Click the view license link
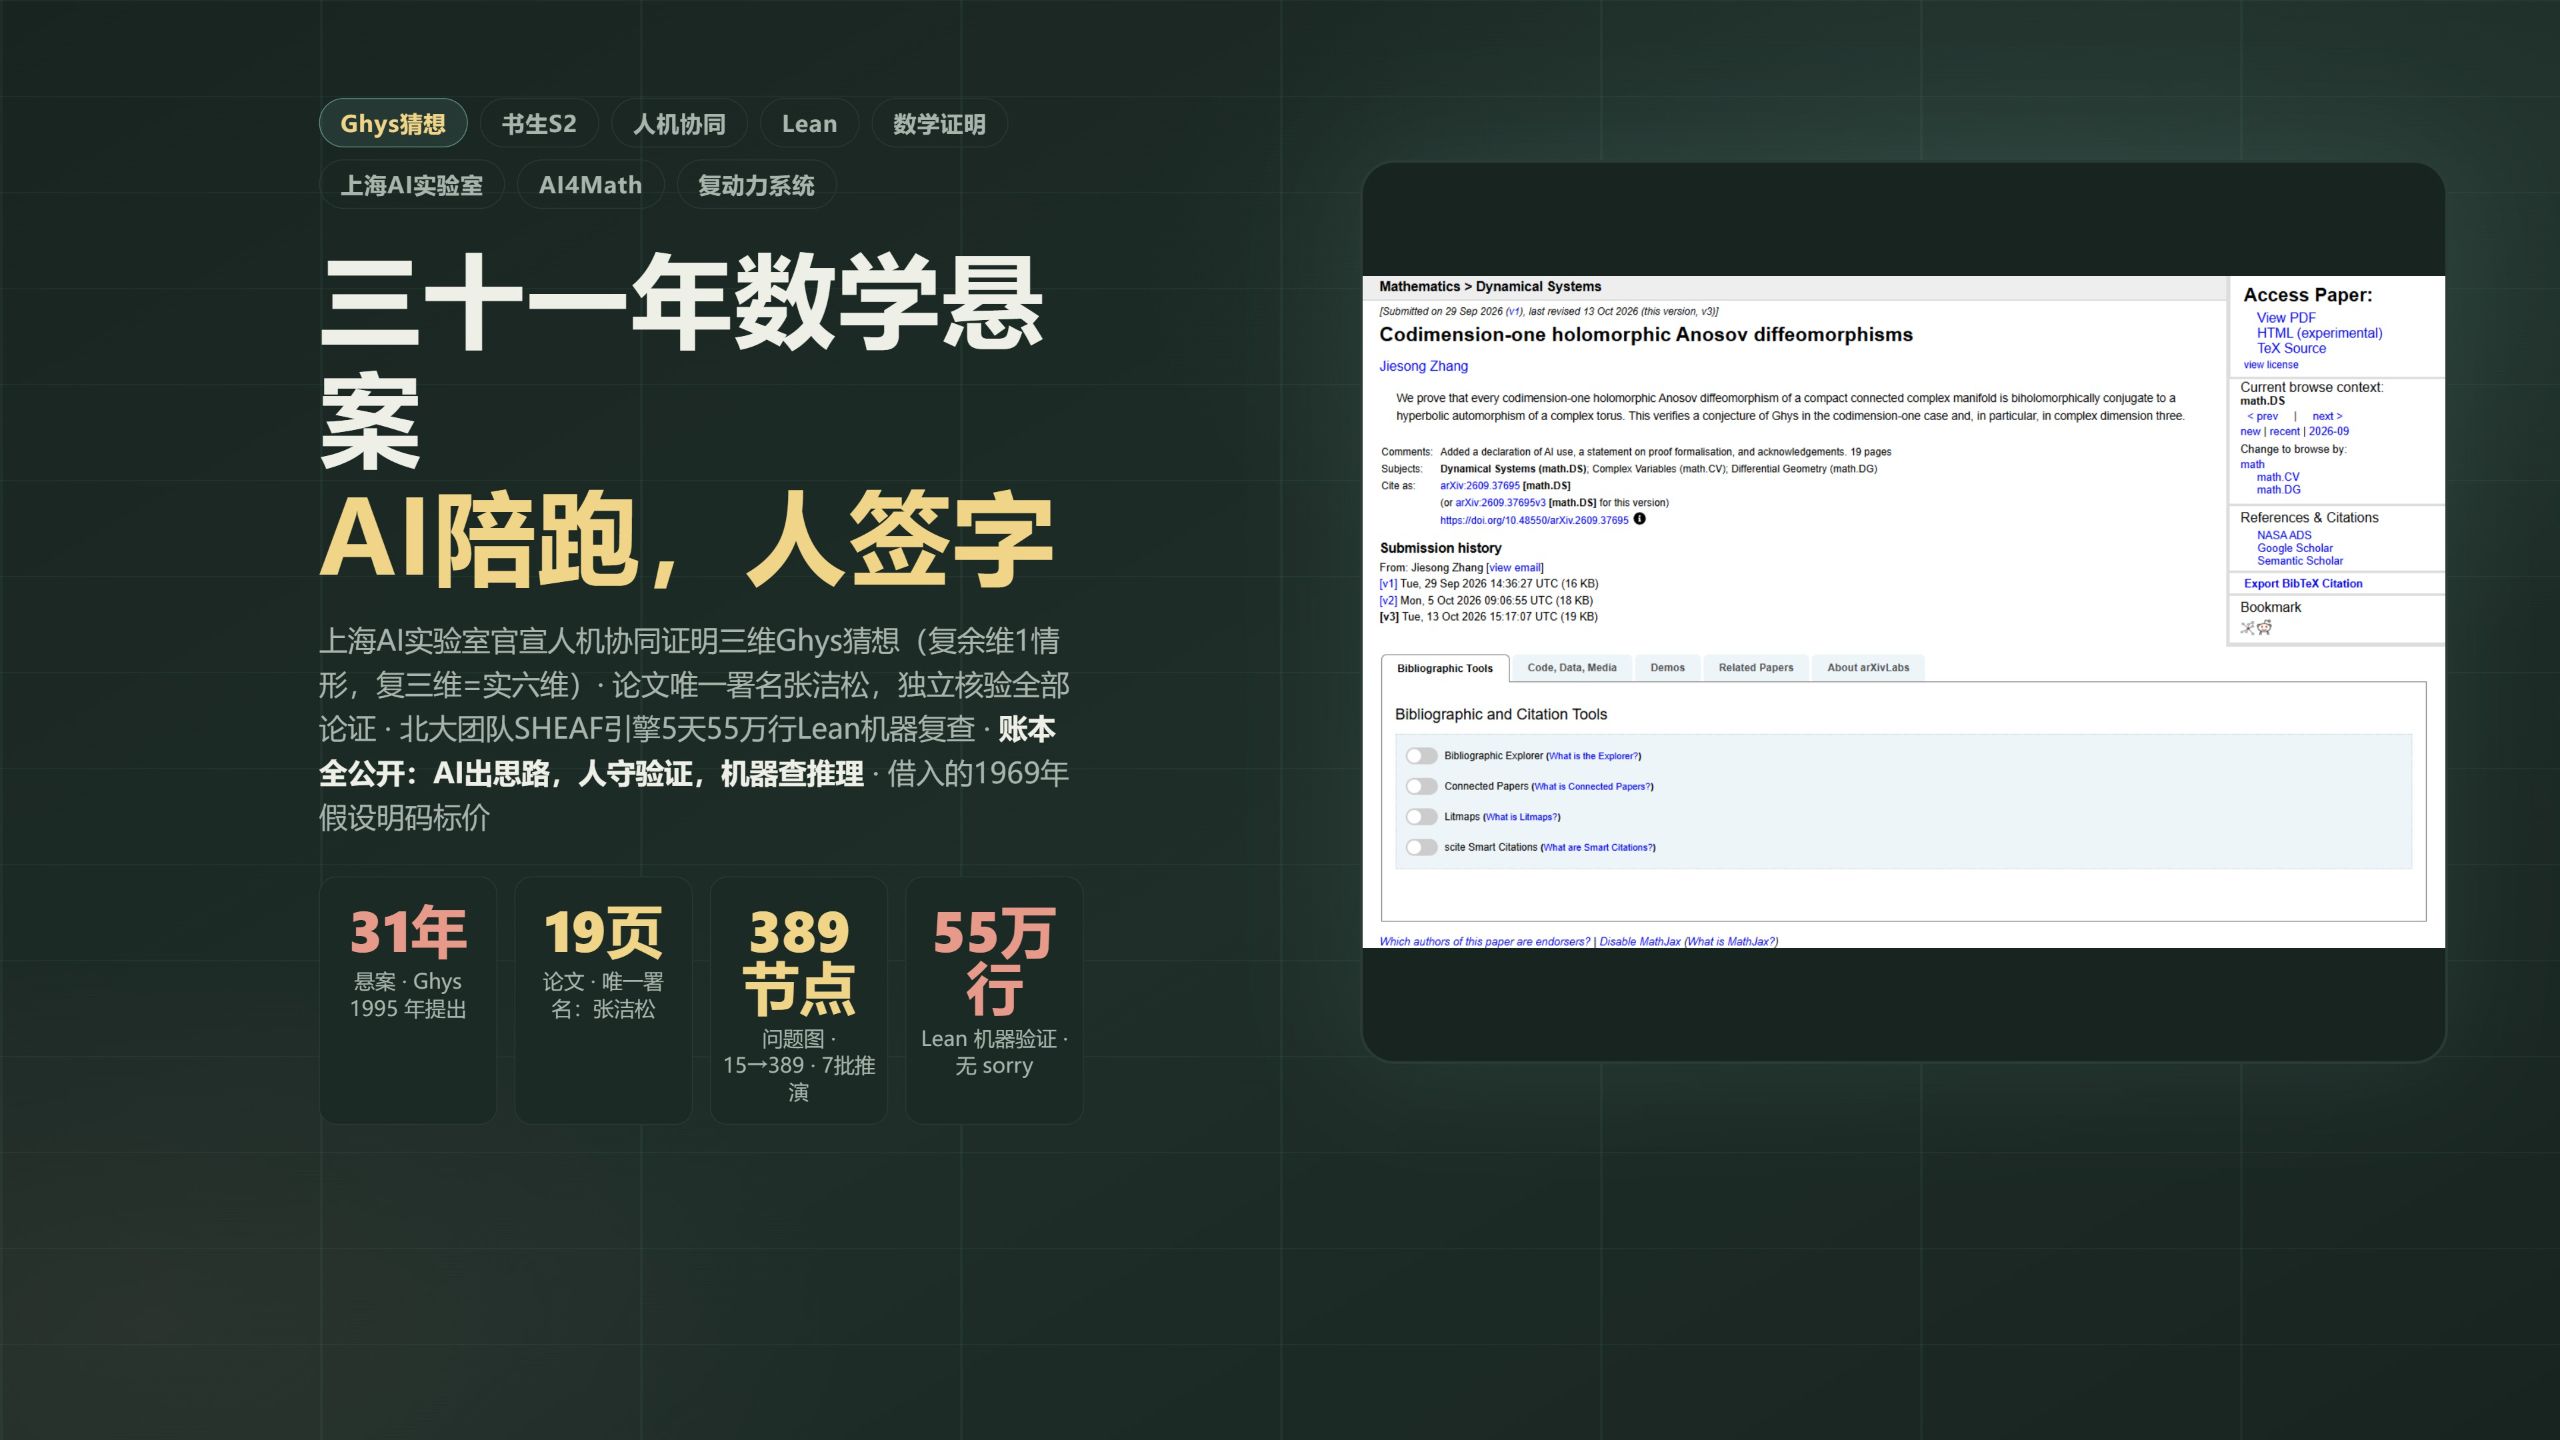Image resolution: width=2560 pixels, height=1440 pixels. point(2270,365)
